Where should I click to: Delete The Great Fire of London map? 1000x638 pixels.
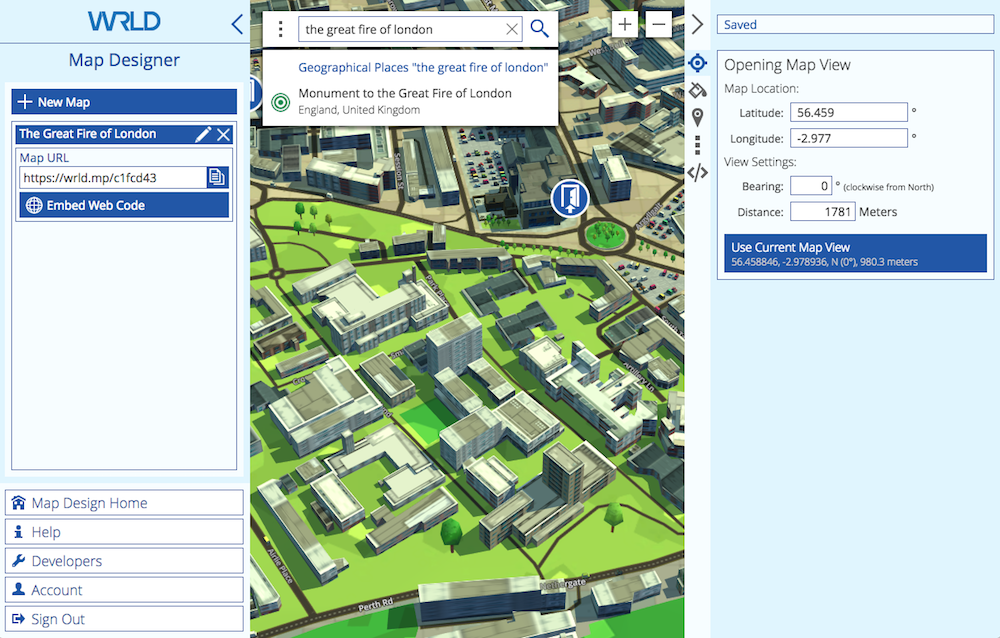pyautogui.click(x=224, y=134)
